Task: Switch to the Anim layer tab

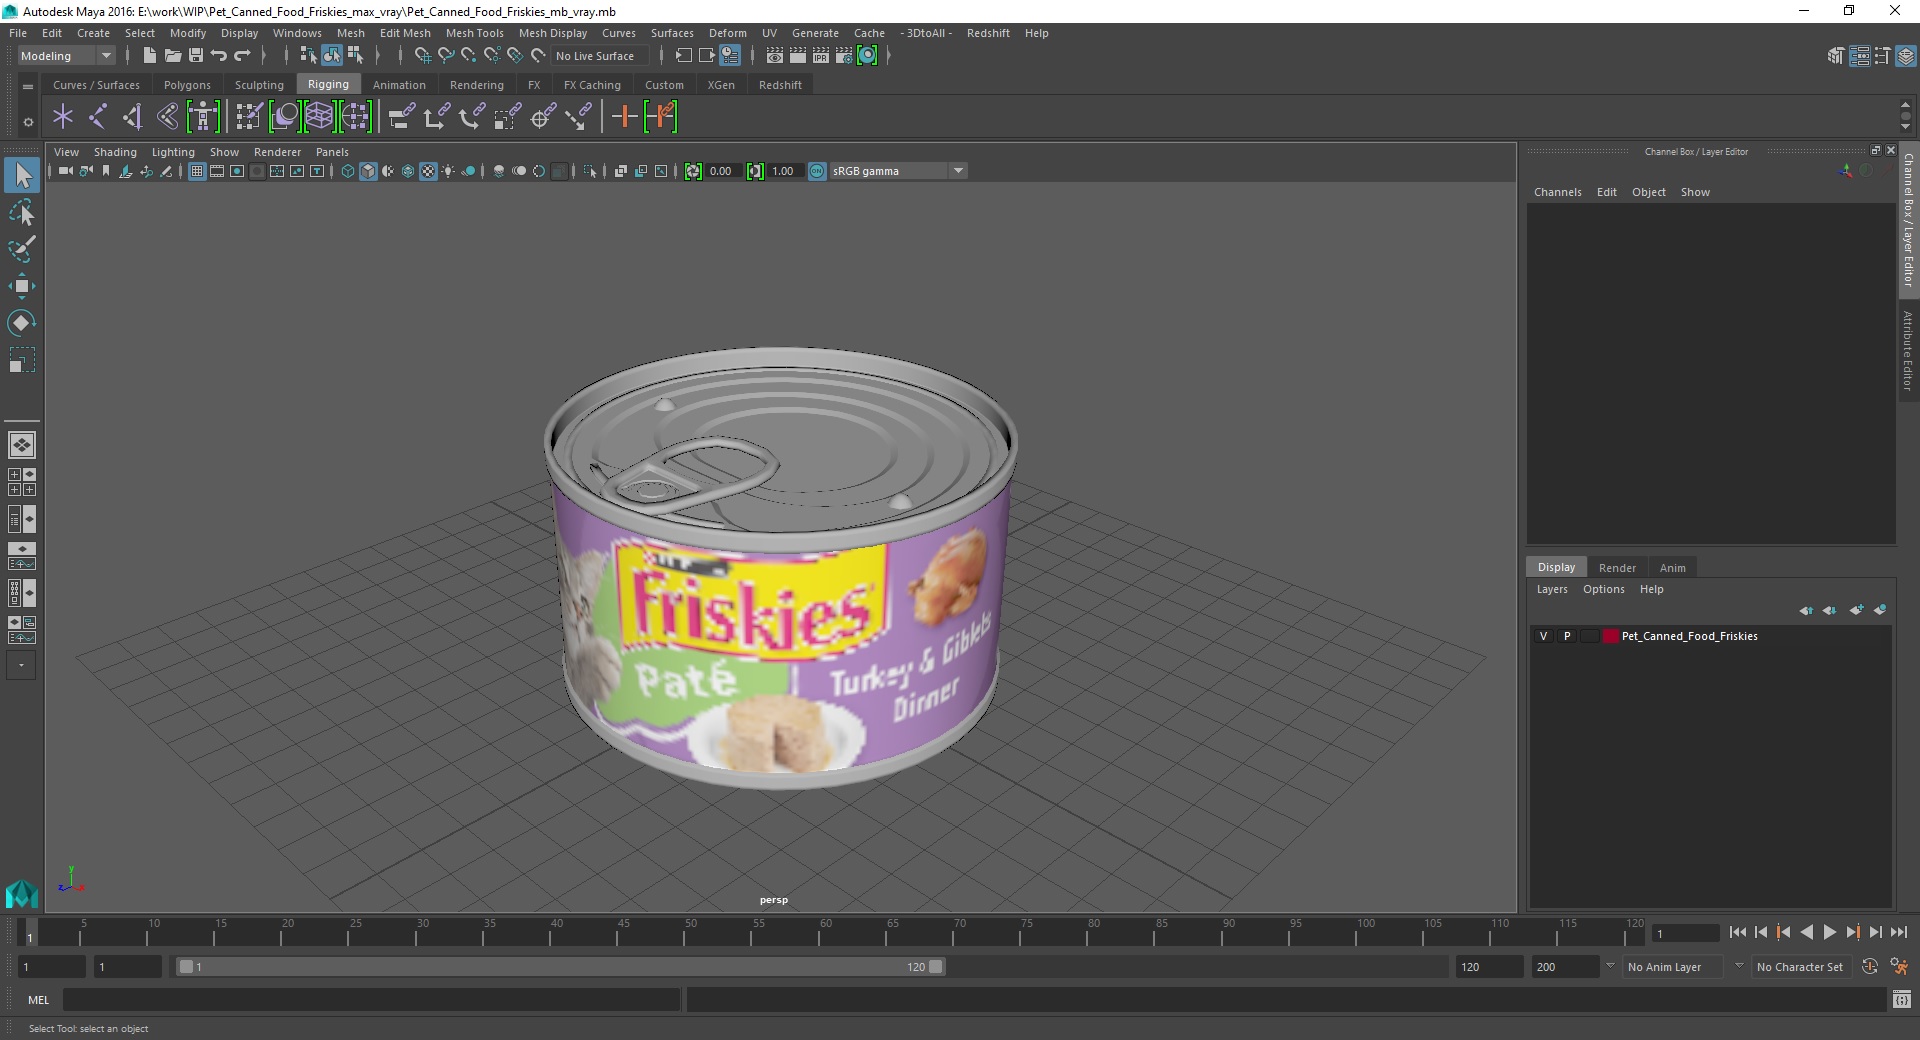Action: tap(1672, 567)
